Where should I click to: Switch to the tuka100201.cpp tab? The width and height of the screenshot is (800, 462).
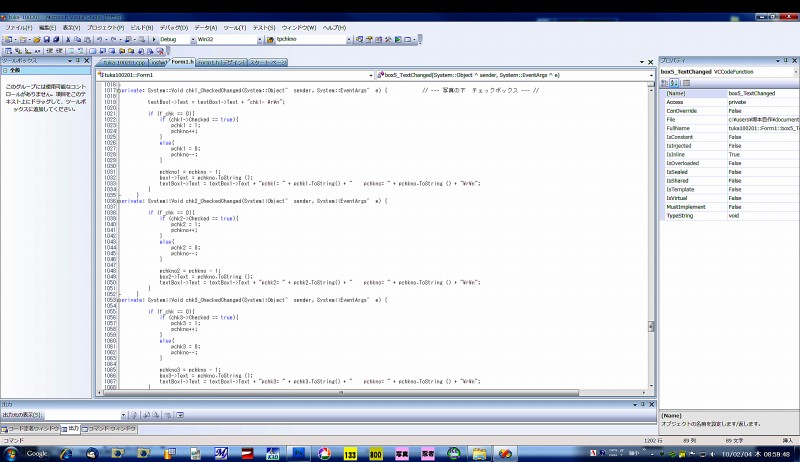[122, 61]
